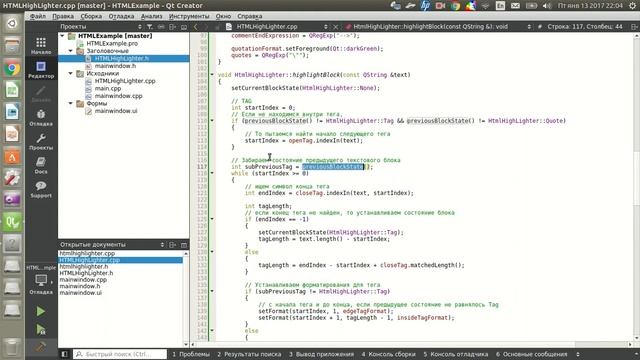Viewport: 640px width, 360px height.
Task: Open the HTMLHighLighter.cpp file selector dropdown
Action: click(x=282, y=27)
